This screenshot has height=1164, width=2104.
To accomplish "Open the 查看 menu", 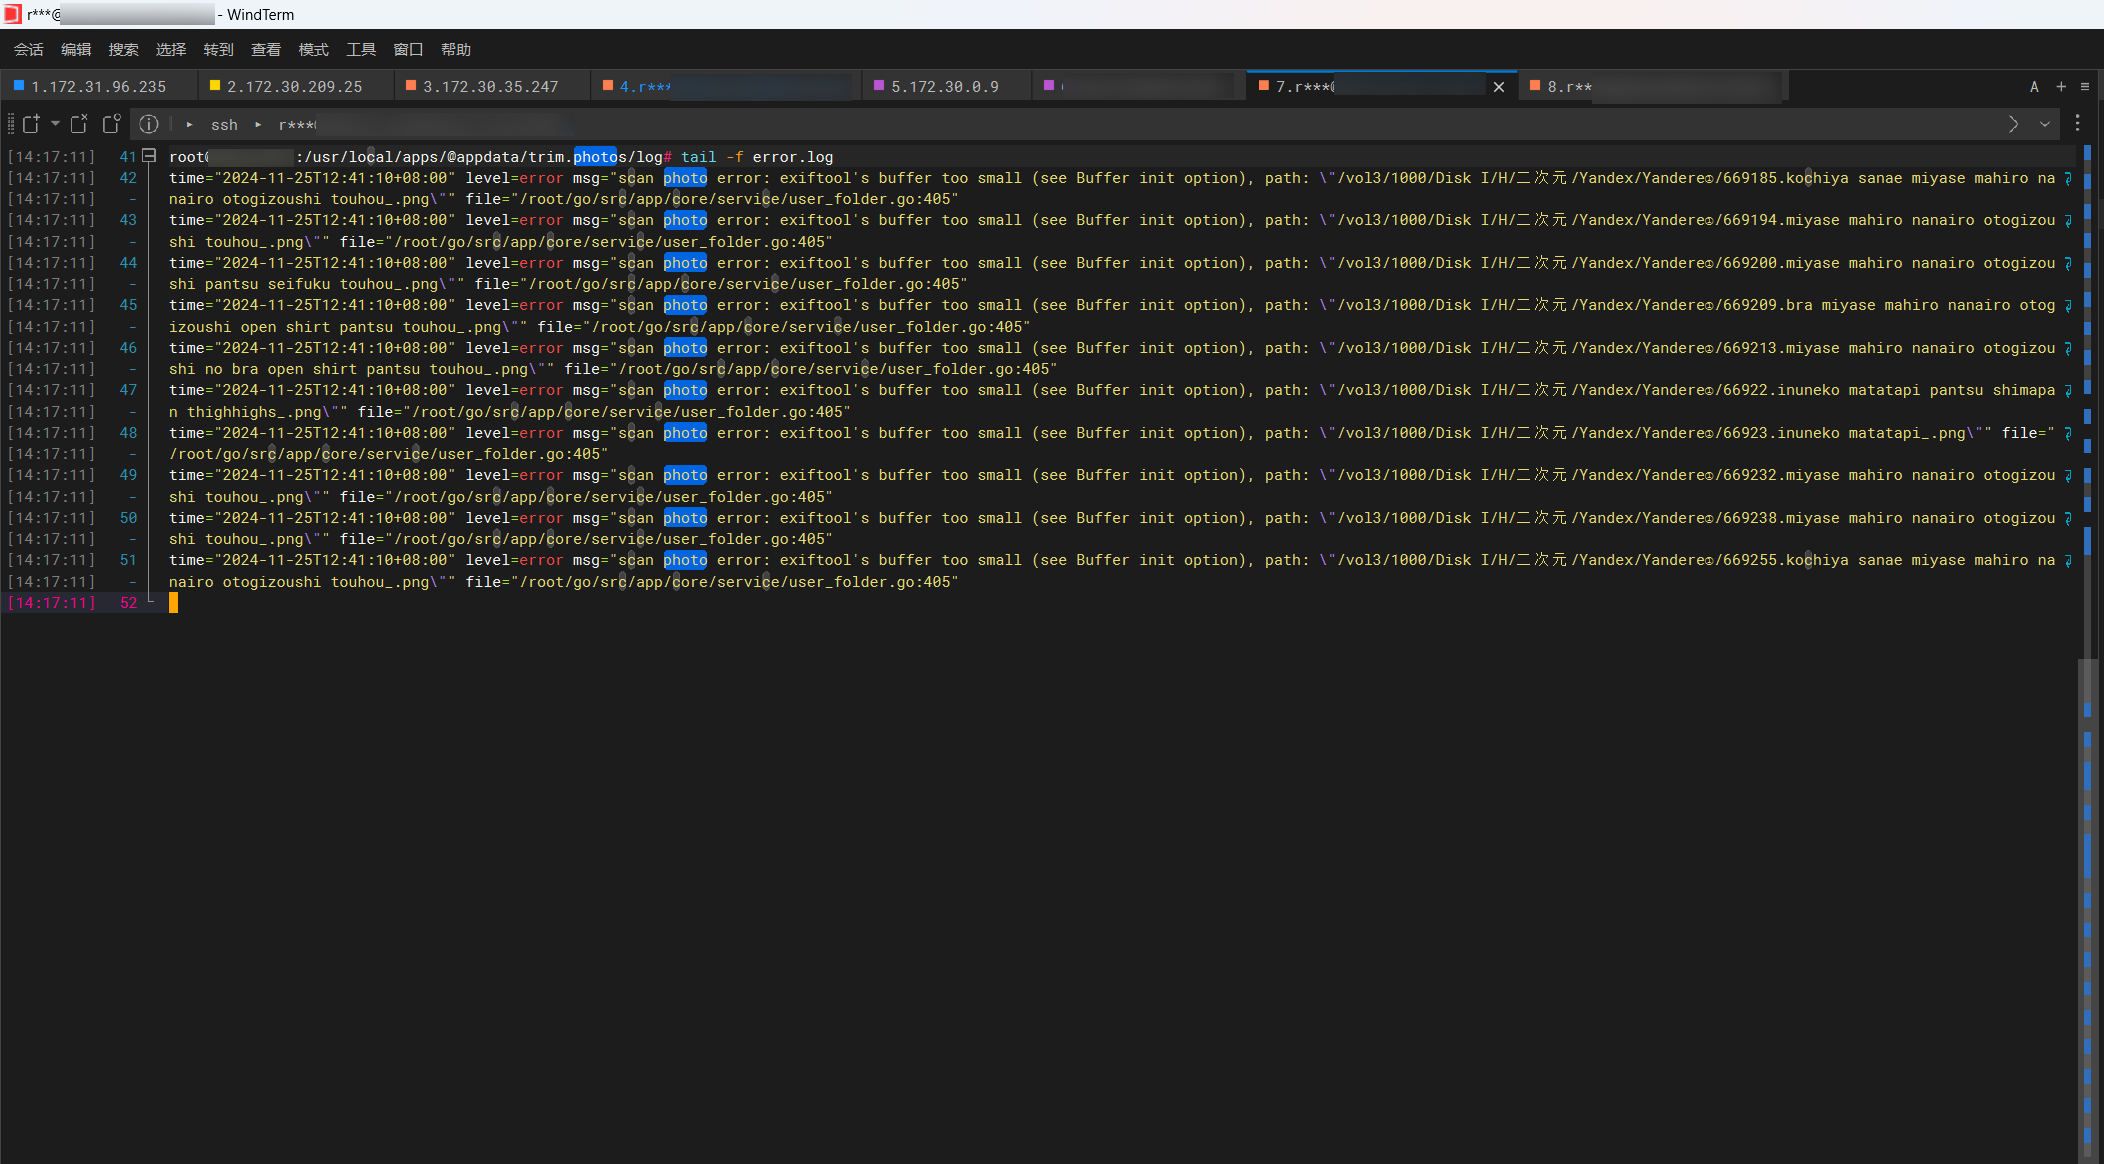I will tap(266, 50).
